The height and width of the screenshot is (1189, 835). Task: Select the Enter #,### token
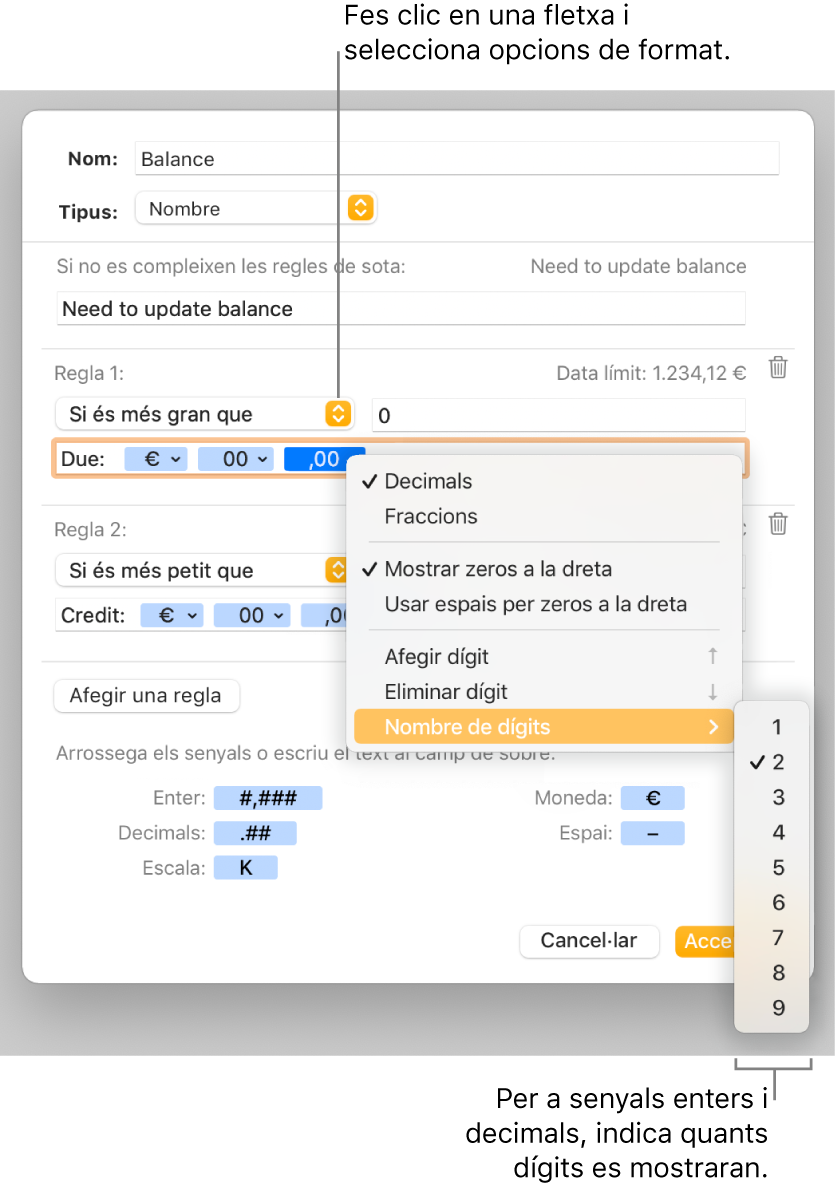coord(268,798)
